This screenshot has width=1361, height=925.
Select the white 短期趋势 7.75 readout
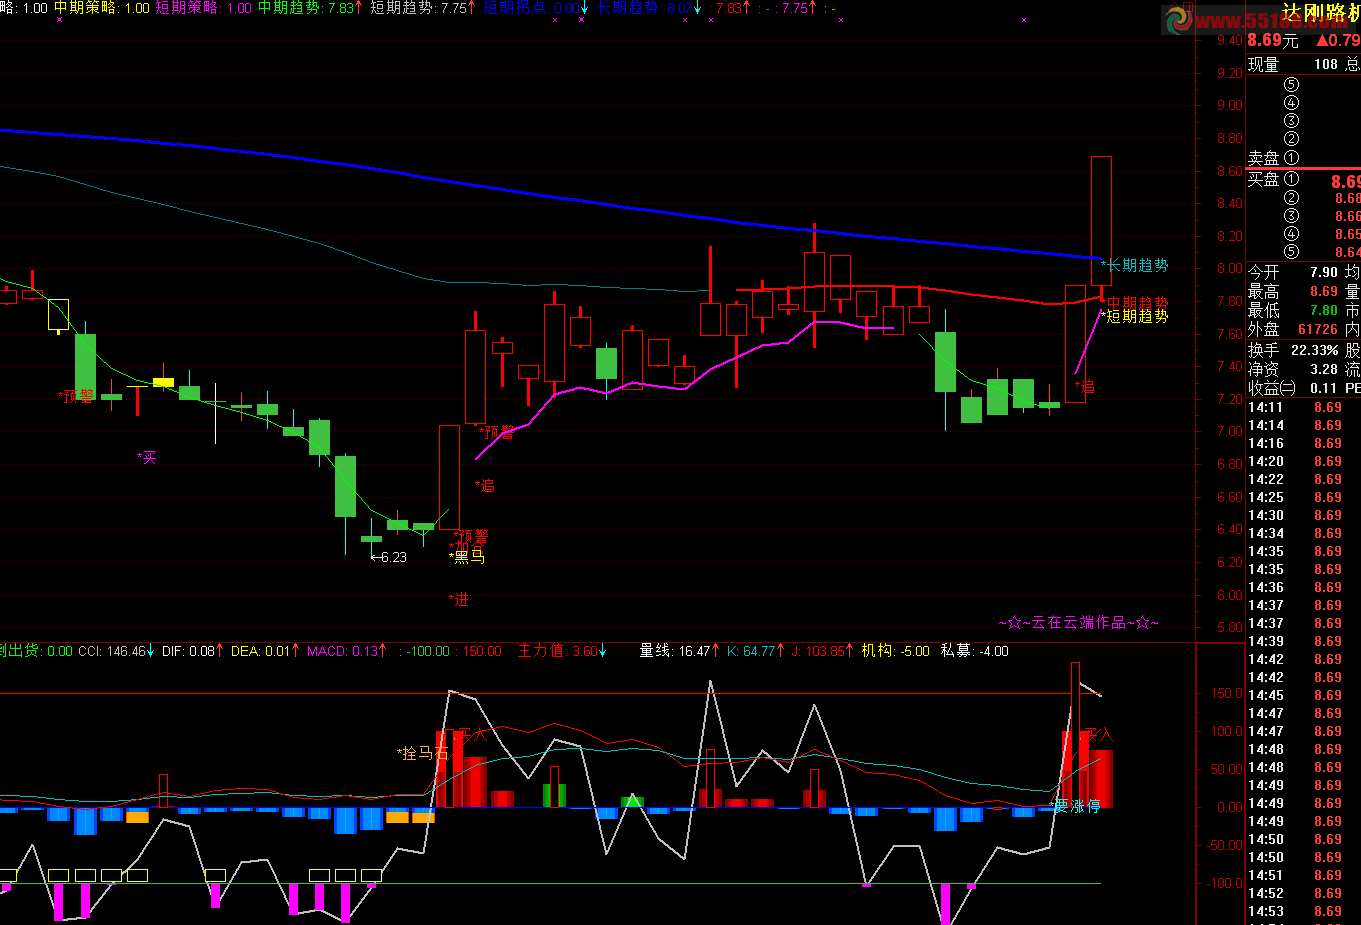point(423,8)
